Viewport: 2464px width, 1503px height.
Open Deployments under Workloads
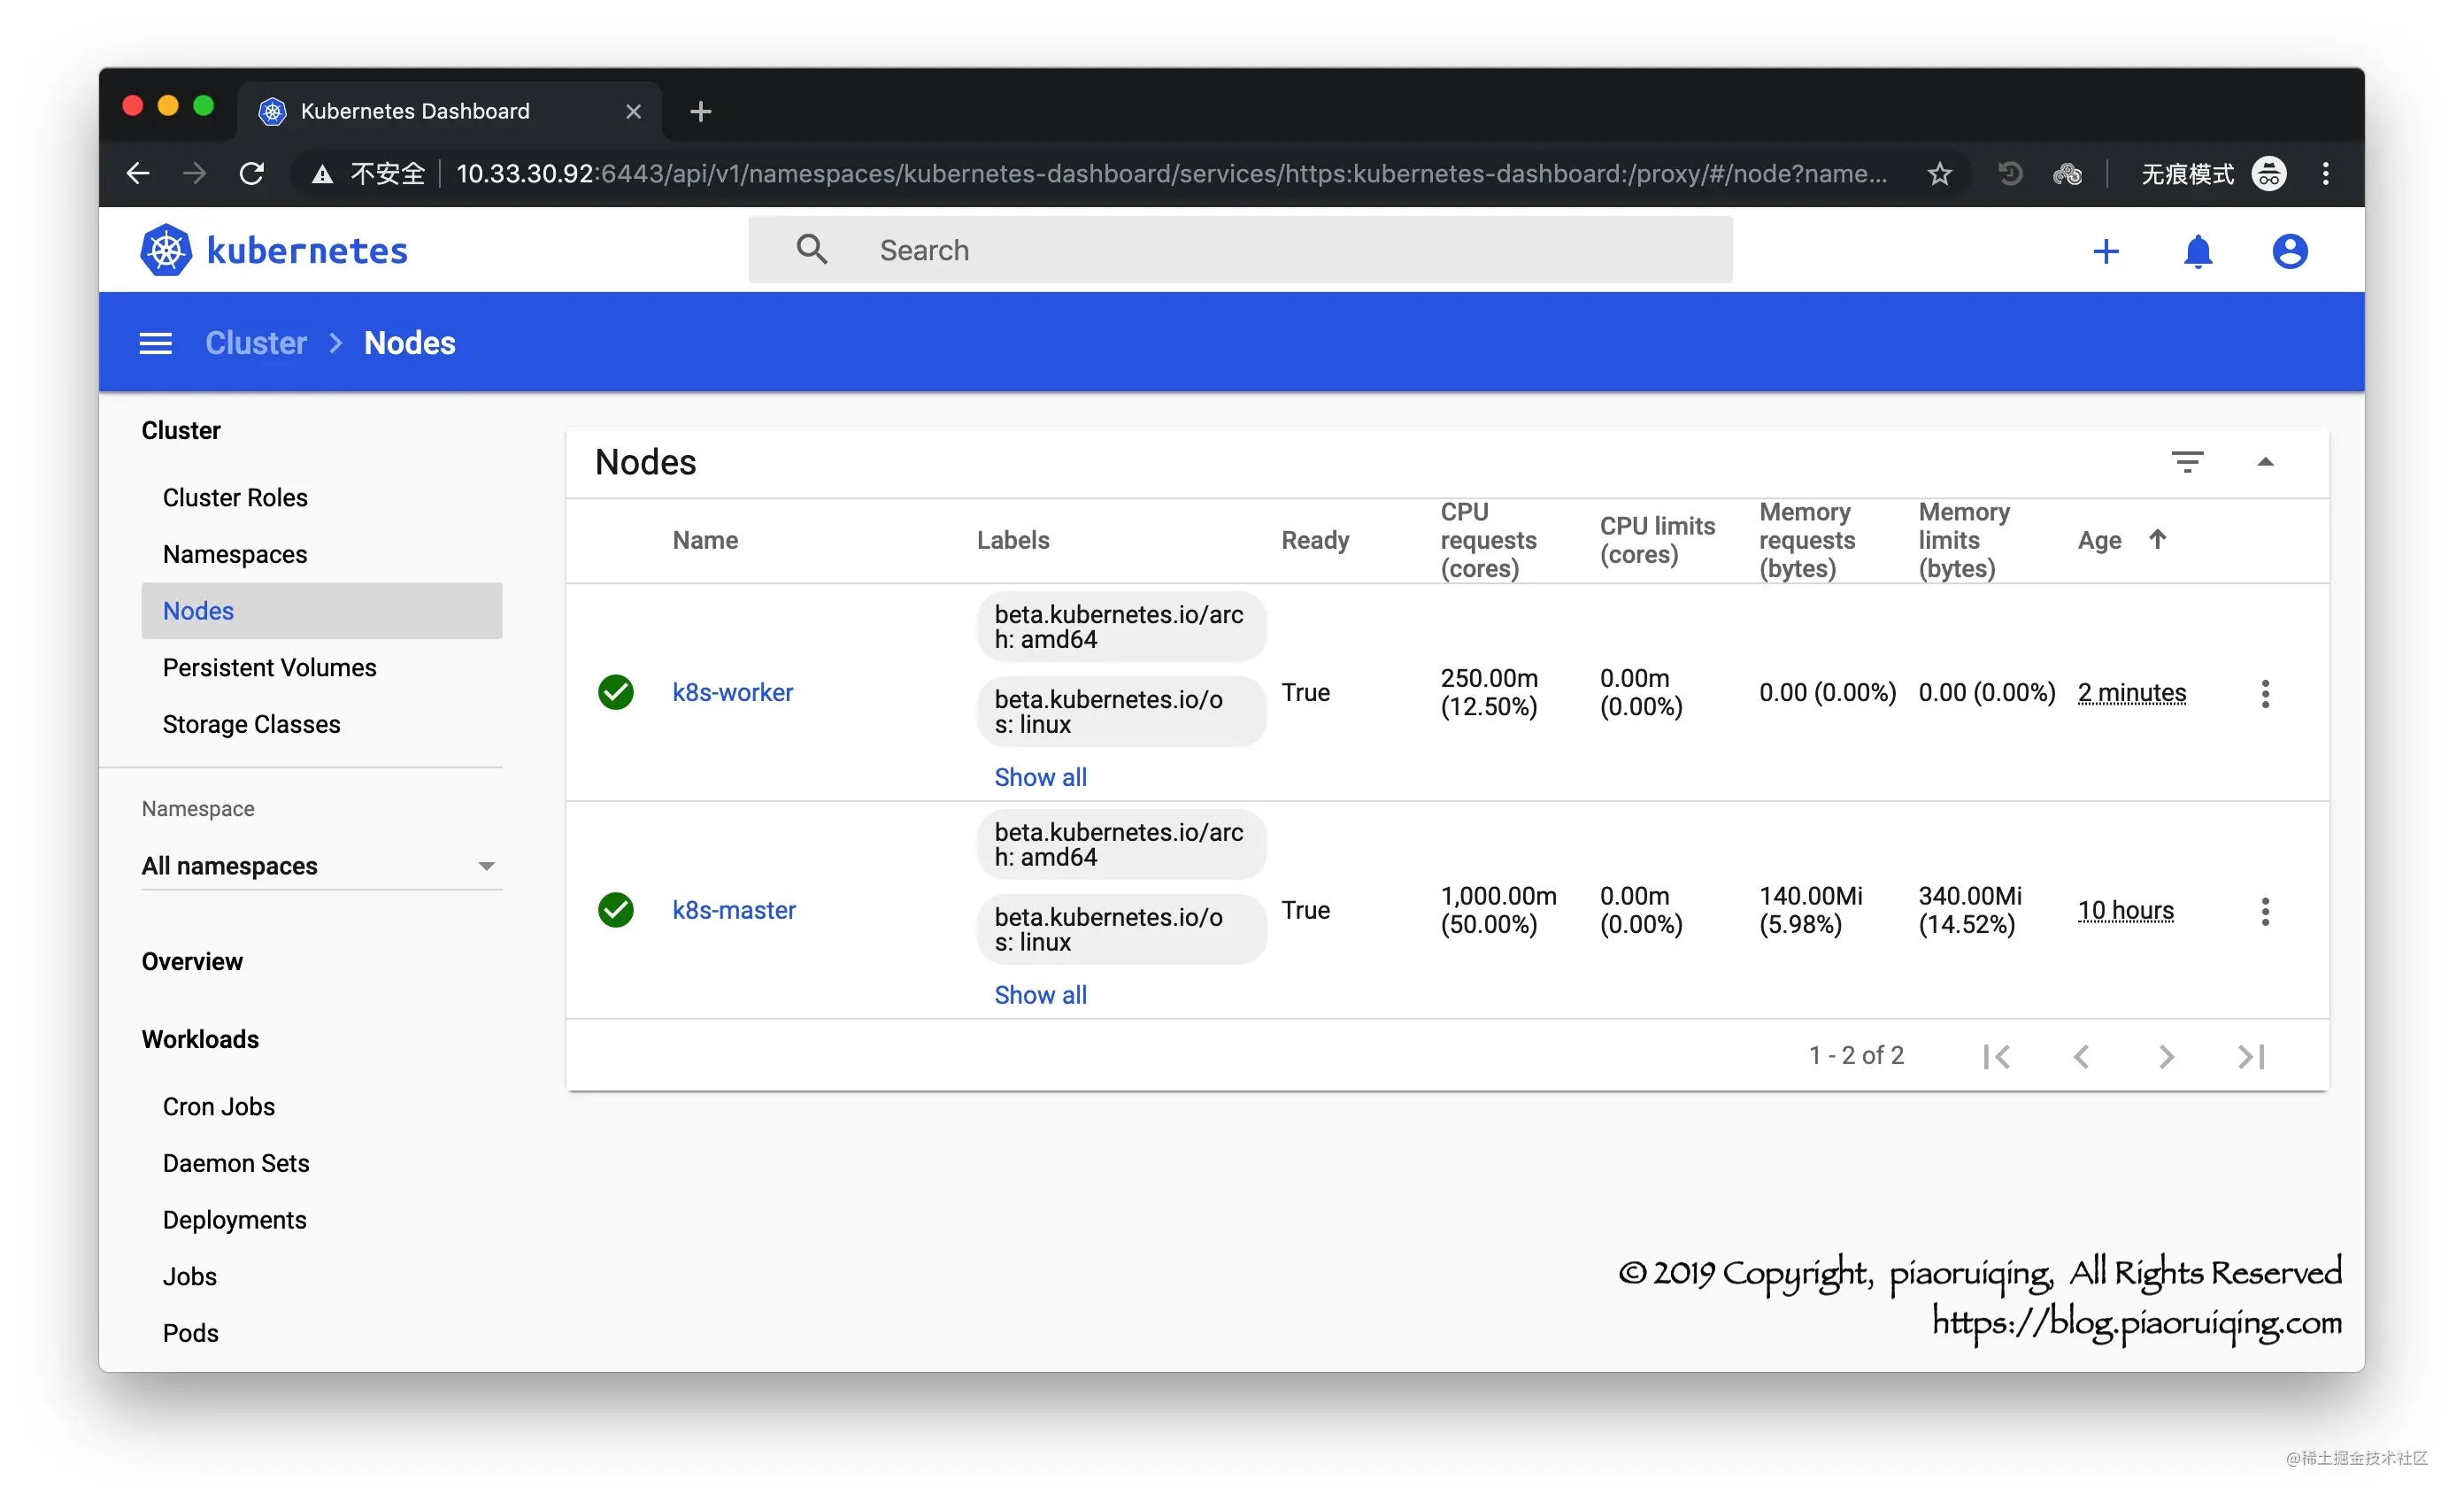click(234, 1220)
